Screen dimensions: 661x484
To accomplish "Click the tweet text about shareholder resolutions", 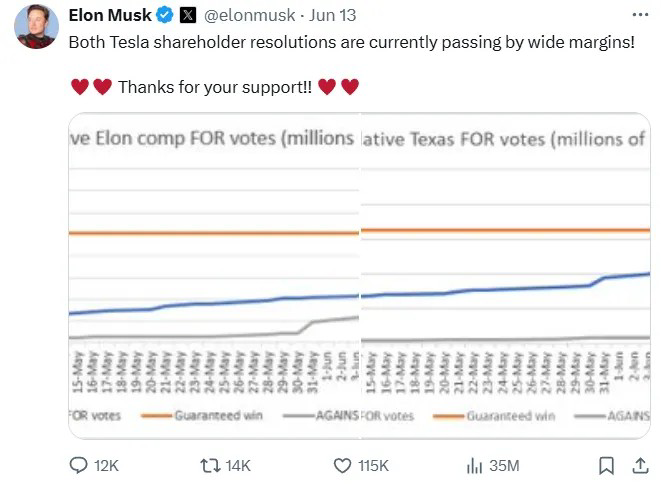I will pyautogui.click(x=350, y=44).
